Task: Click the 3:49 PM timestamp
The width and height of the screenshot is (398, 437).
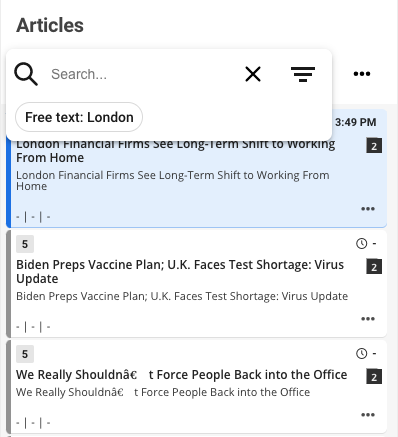Action: [355, 122]
